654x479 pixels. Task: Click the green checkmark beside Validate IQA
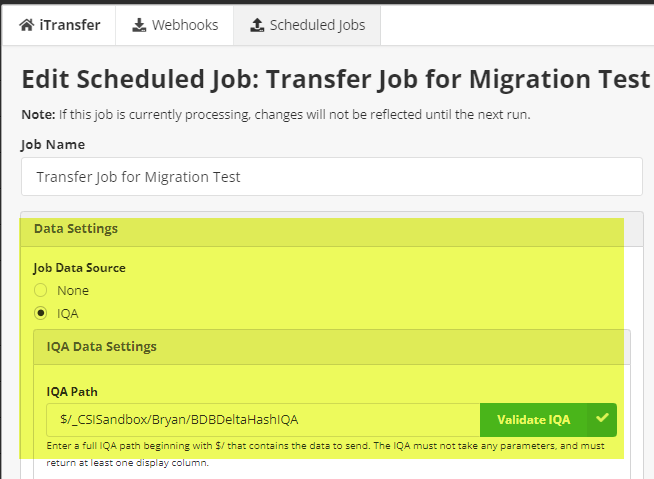pyautogui.click(x=601, y=419)
